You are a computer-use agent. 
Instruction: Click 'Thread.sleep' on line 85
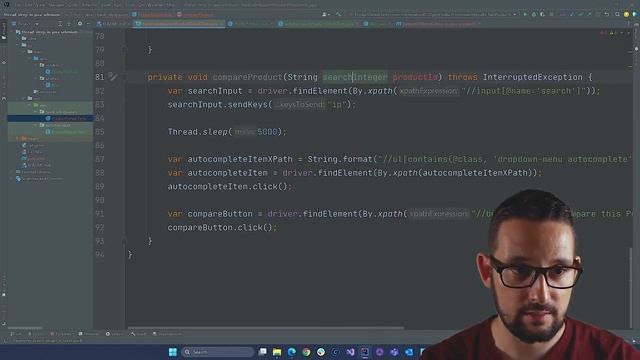(198, 132)
